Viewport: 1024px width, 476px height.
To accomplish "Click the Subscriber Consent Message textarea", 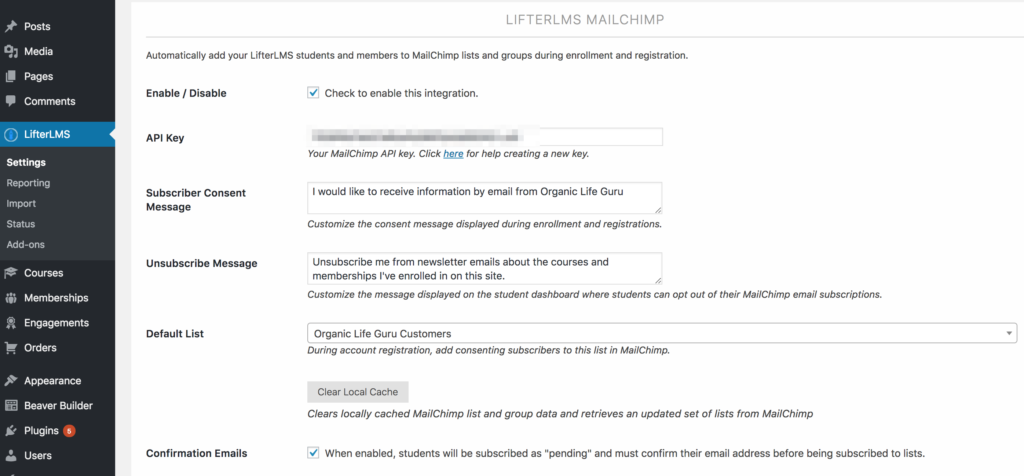I will (485, 198).
